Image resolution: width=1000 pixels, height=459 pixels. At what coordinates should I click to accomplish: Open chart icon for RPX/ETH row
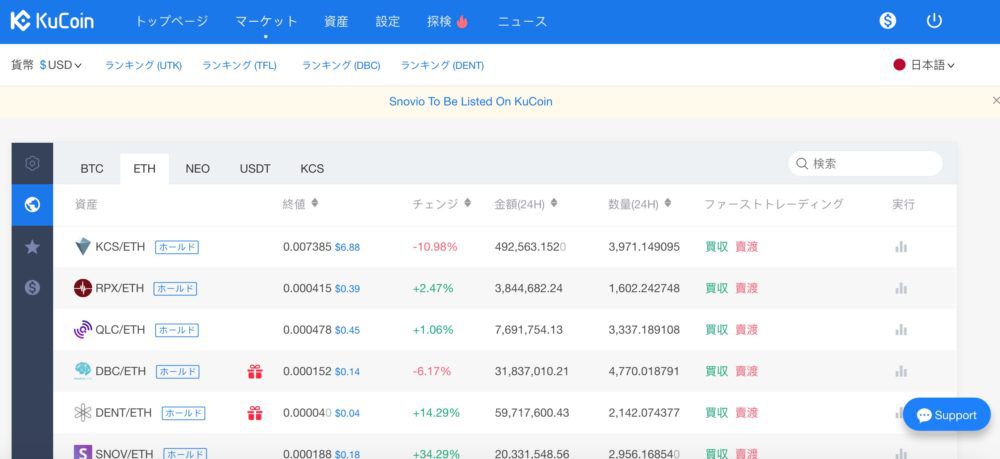coord(901,288)
